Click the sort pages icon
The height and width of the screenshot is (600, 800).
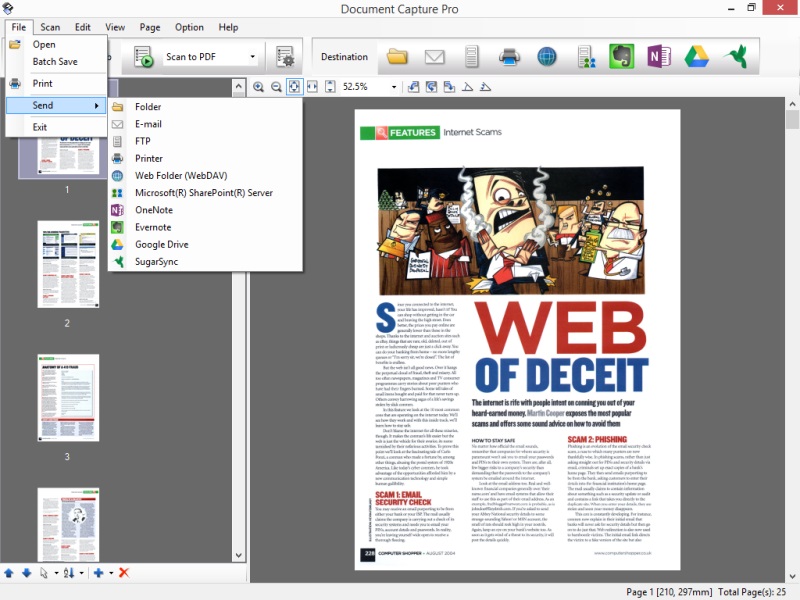coord(69,573)
